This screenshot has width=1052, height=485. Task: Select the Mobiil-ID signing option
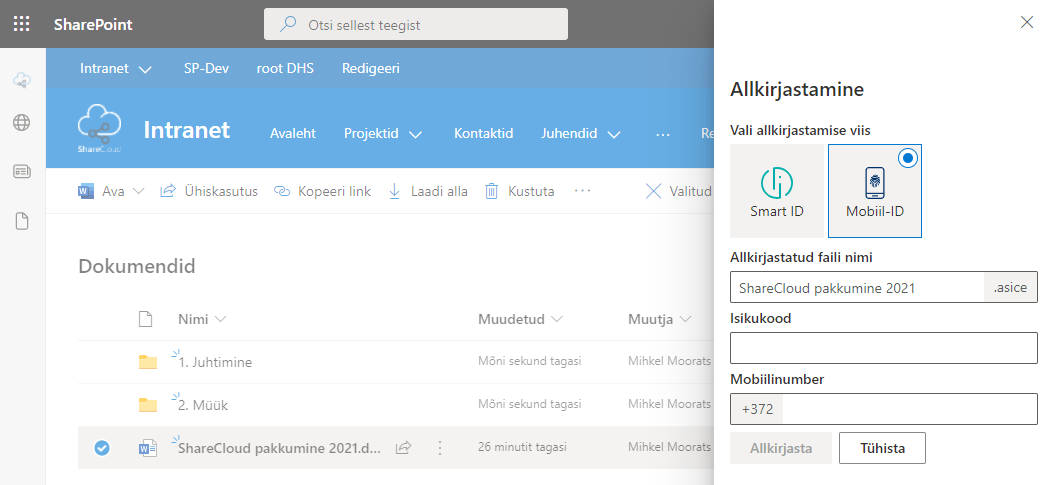[x=875, y=191]
